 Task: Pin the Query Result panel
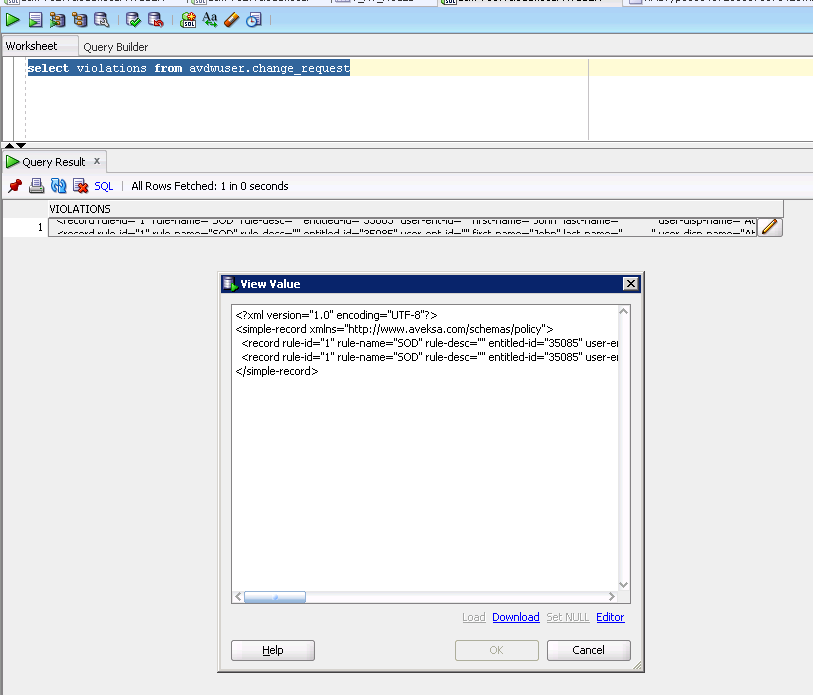click(x=14, y=186)
